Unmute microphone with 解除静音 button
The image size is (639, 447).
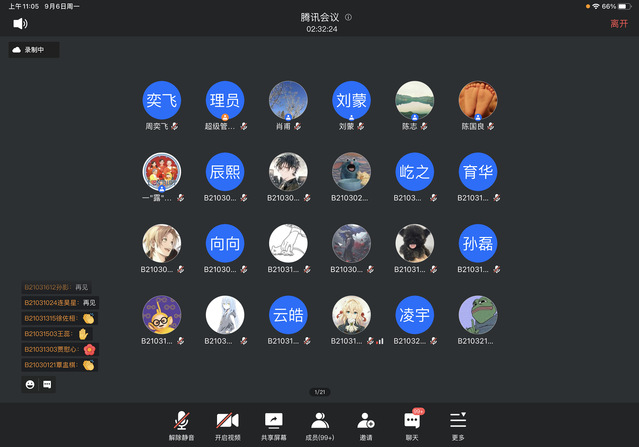coord(181,424)
